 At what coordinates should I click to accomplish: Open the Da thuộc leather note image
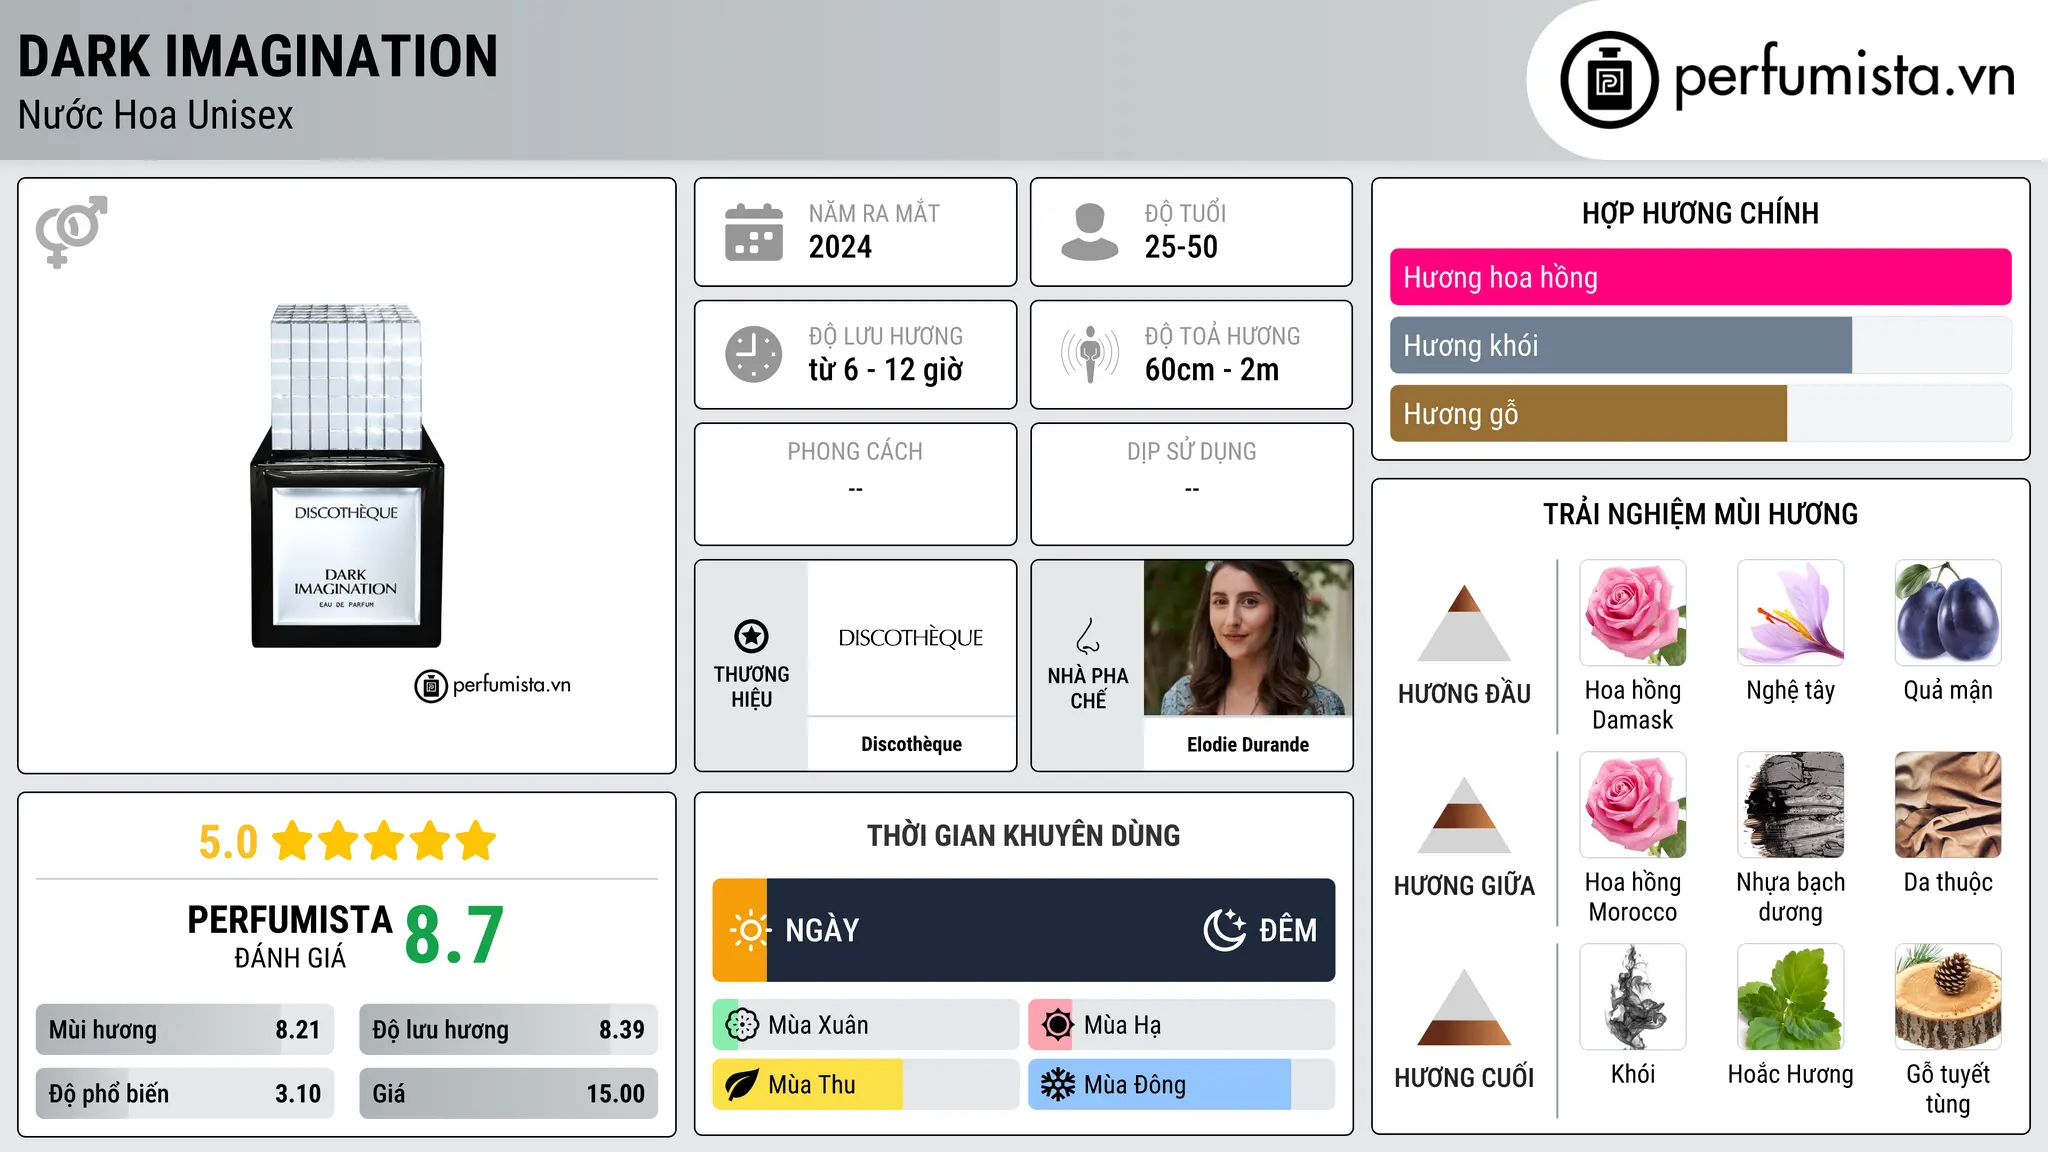(x=1948, y=805)
